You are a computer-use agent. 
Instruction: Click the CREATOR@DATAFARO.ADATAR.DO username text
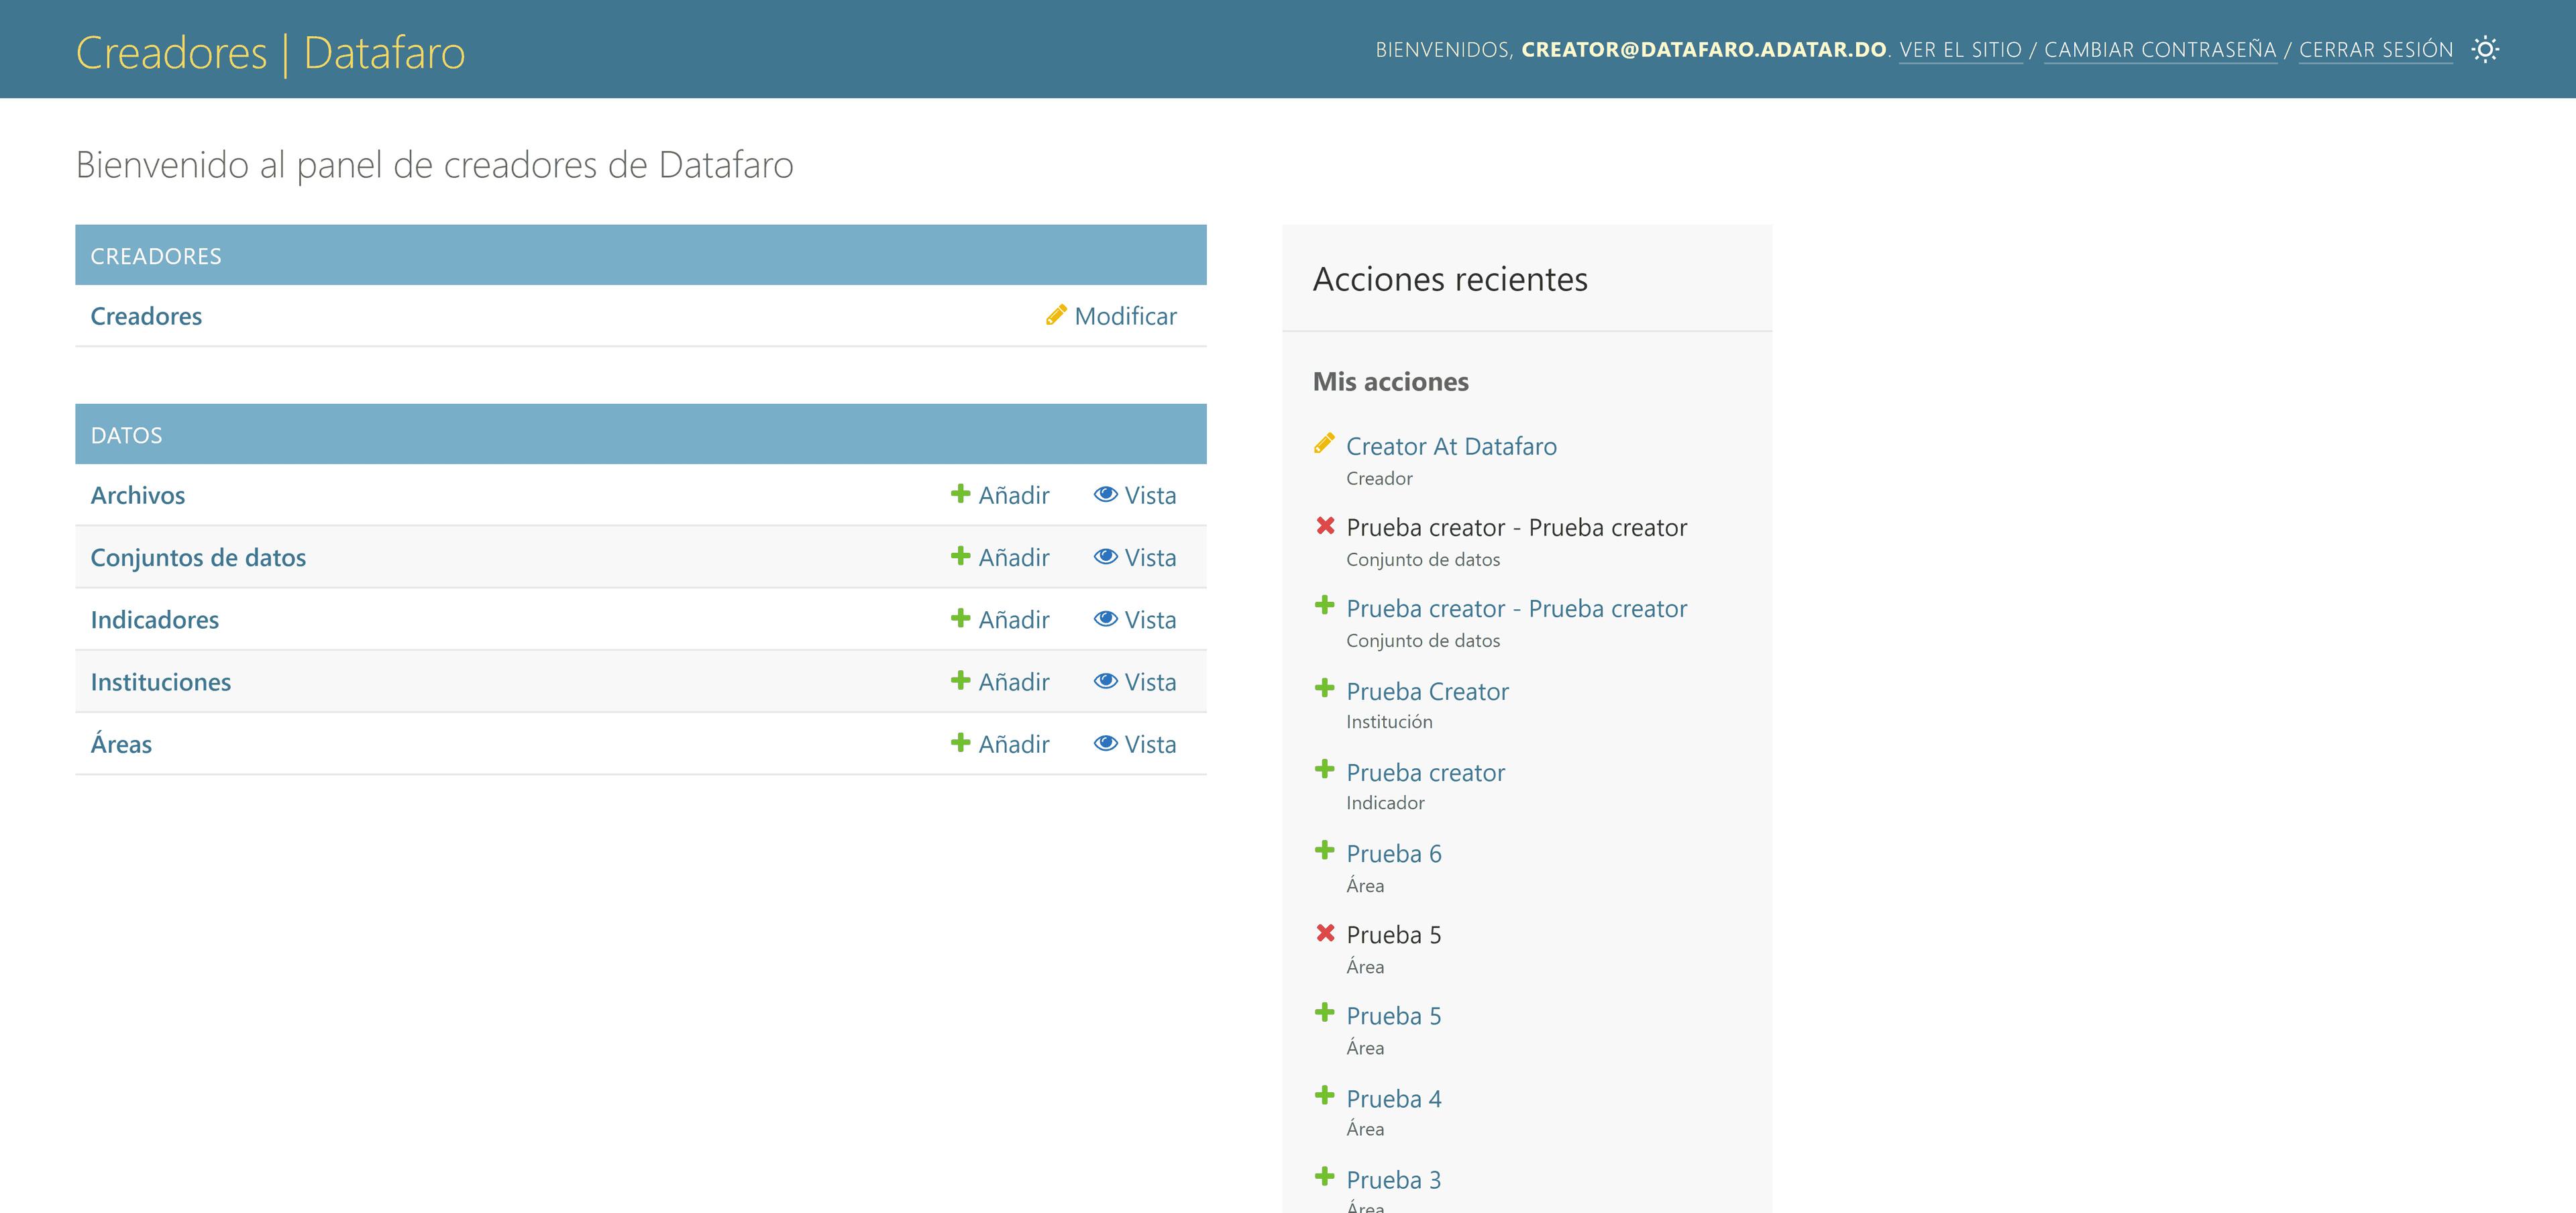(1703, 50)
